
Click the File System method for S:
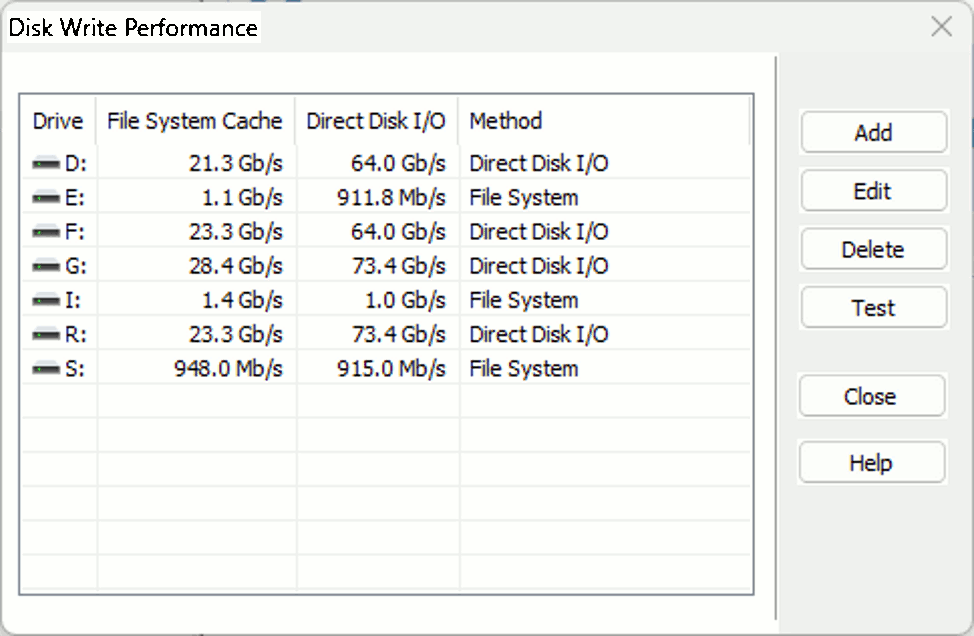pos(524,369)
